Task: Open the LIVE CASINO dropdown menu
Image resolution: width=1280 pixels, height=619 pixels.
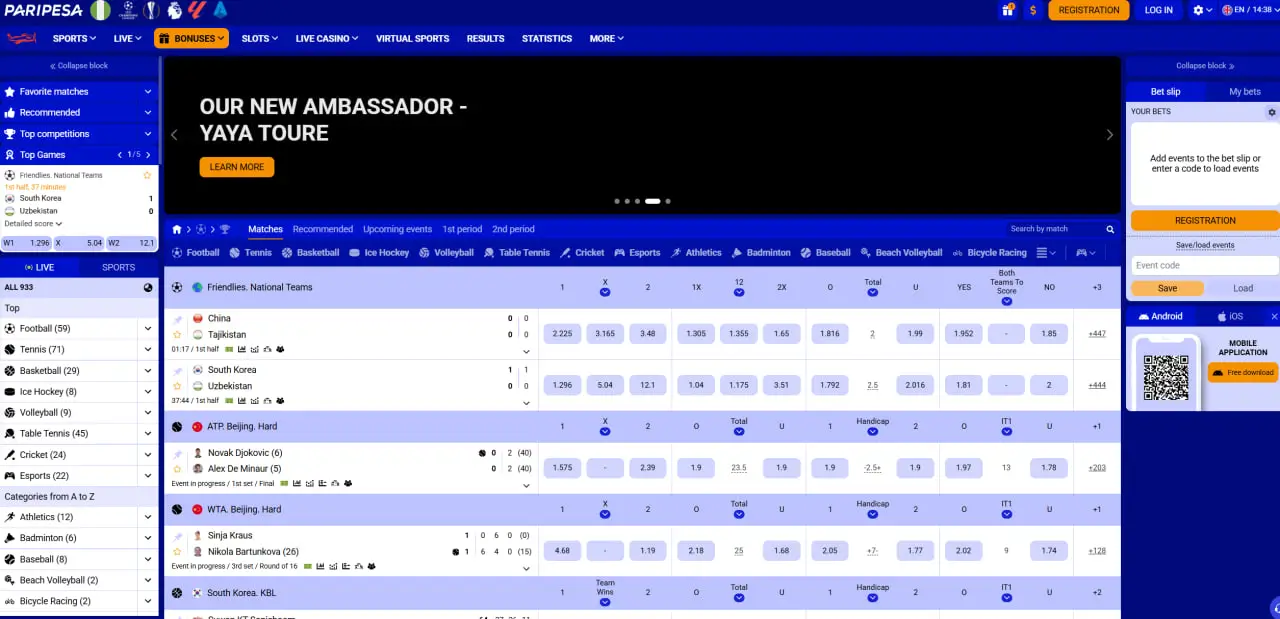Action: [x=327, y=38]
